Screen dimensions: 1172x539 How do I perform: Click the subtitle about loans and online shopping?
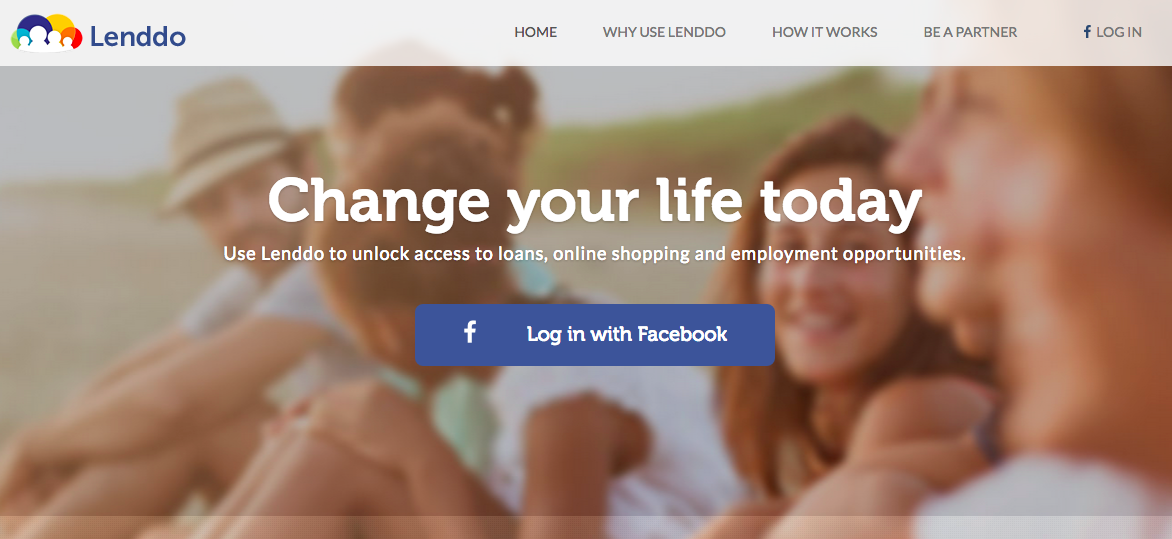(595, 254)
